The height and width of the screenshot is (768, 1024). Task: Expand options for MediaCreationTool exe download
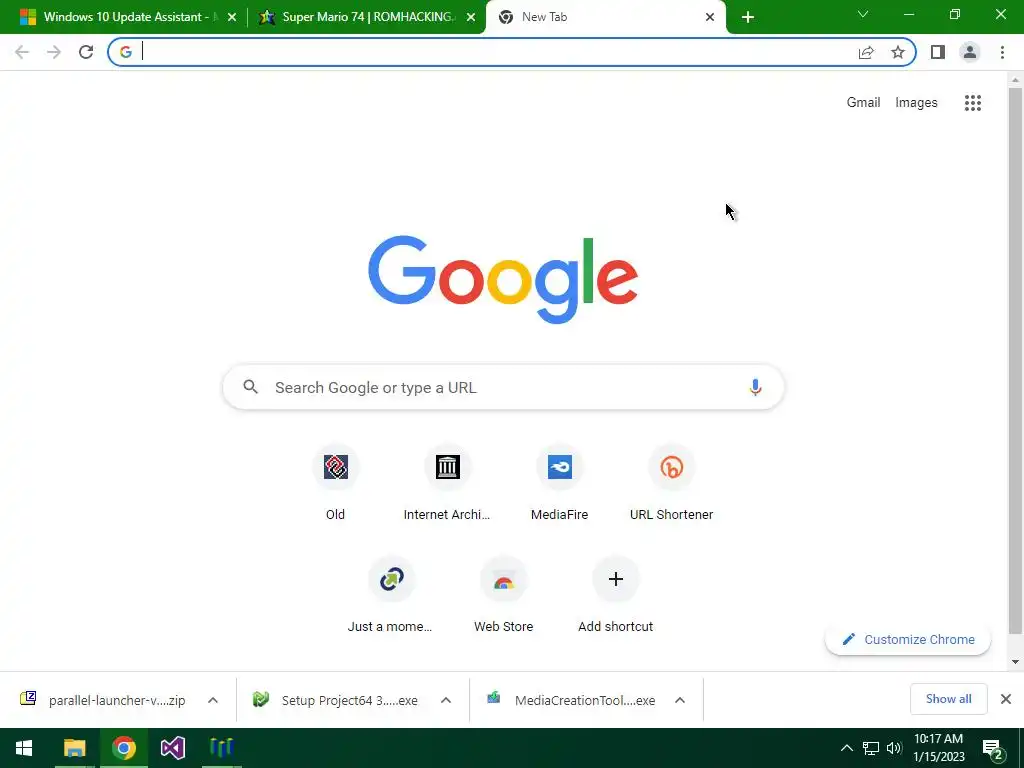click(680, 700)
